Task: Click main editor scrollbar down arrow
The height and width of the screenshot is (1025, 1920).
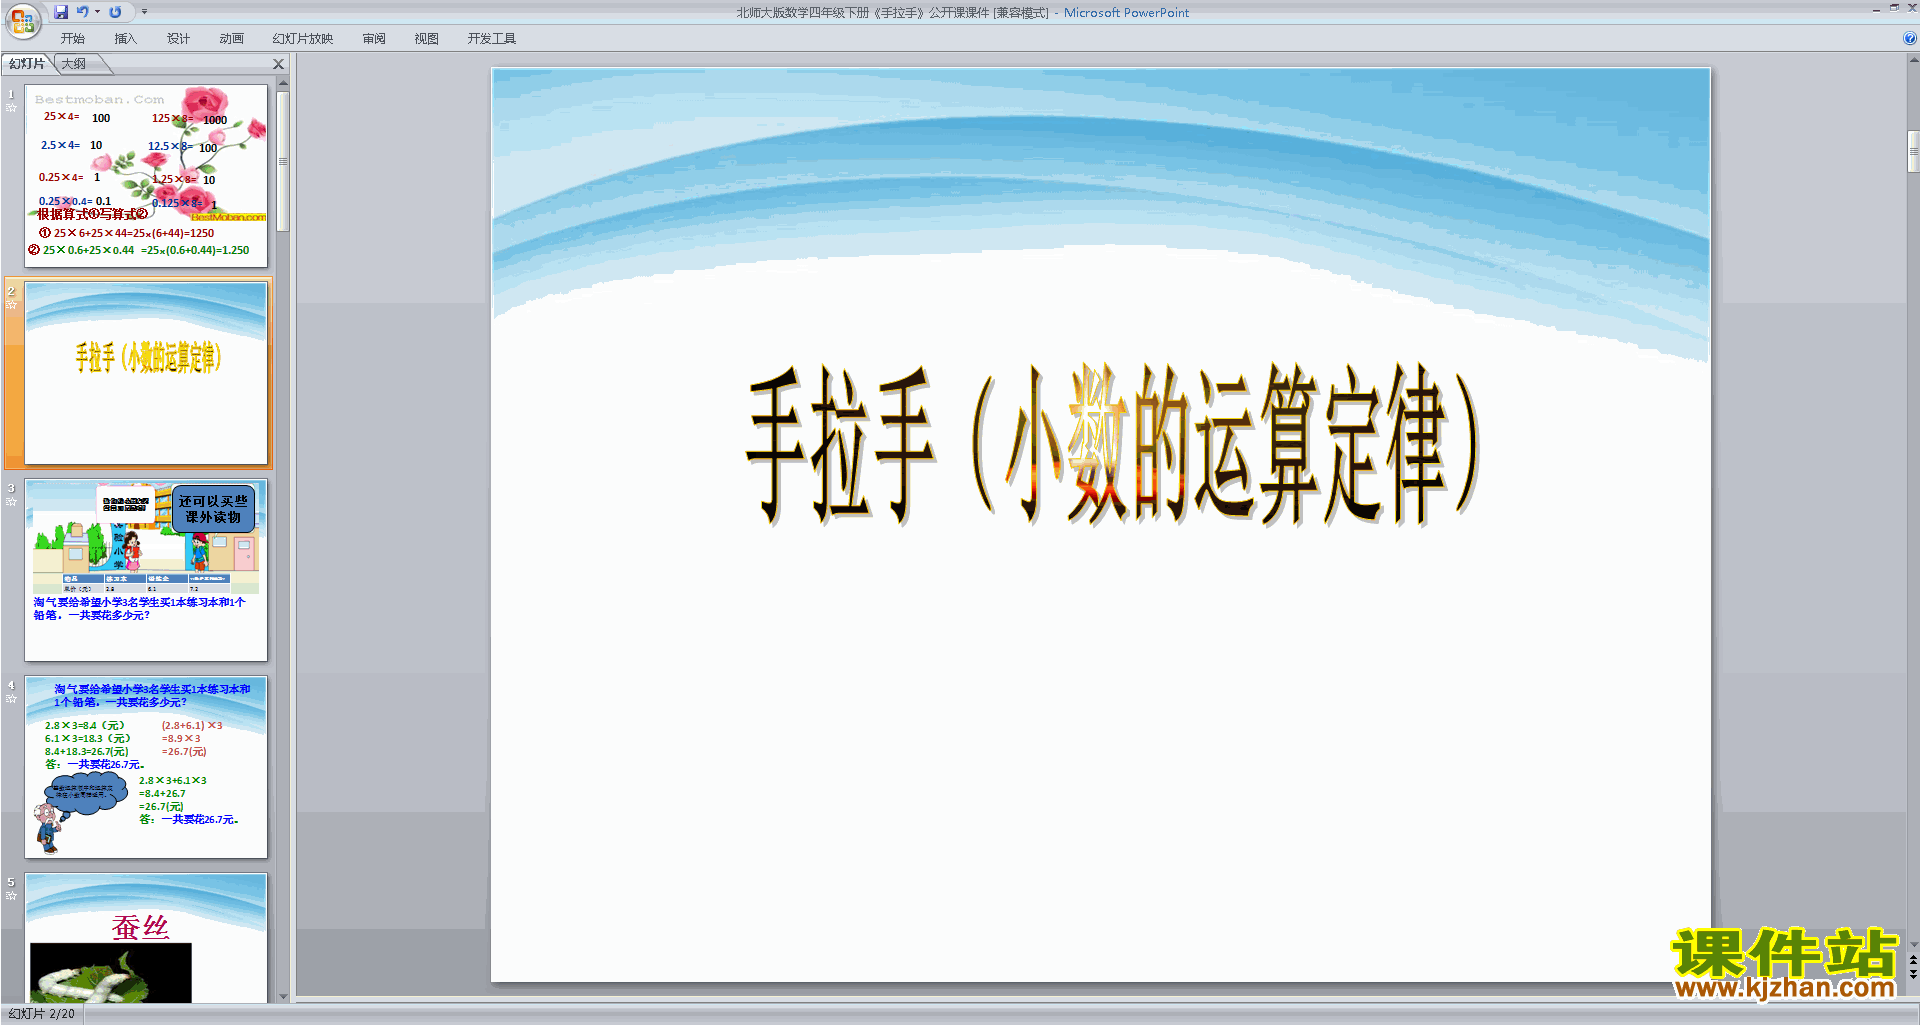Action: click(x=1913, y=944)
